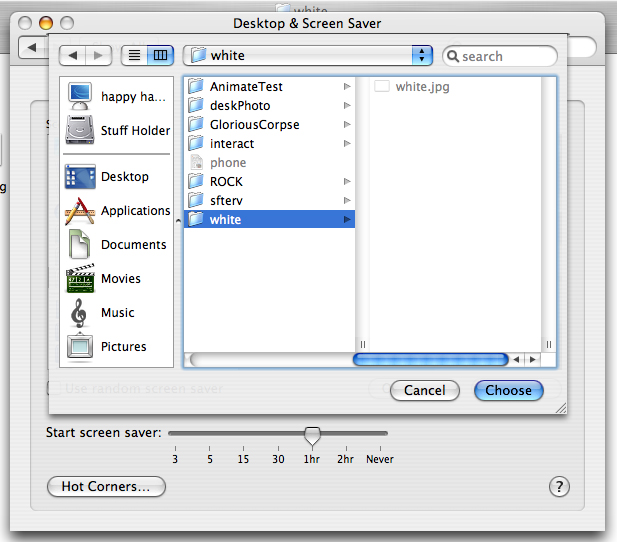Go forward in the file dialog
The width and height of the screenshot is (617, 542).
click(98, 55)
